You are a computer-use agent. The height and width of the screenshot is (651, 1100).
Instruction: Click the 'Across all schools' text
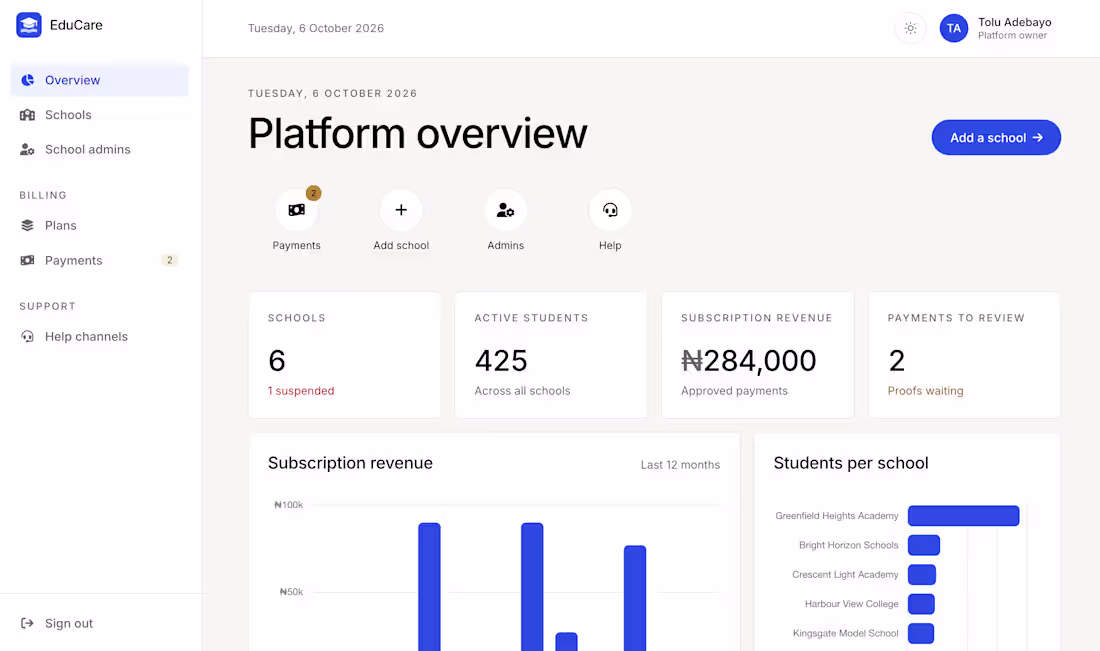(x=522, y=391)
